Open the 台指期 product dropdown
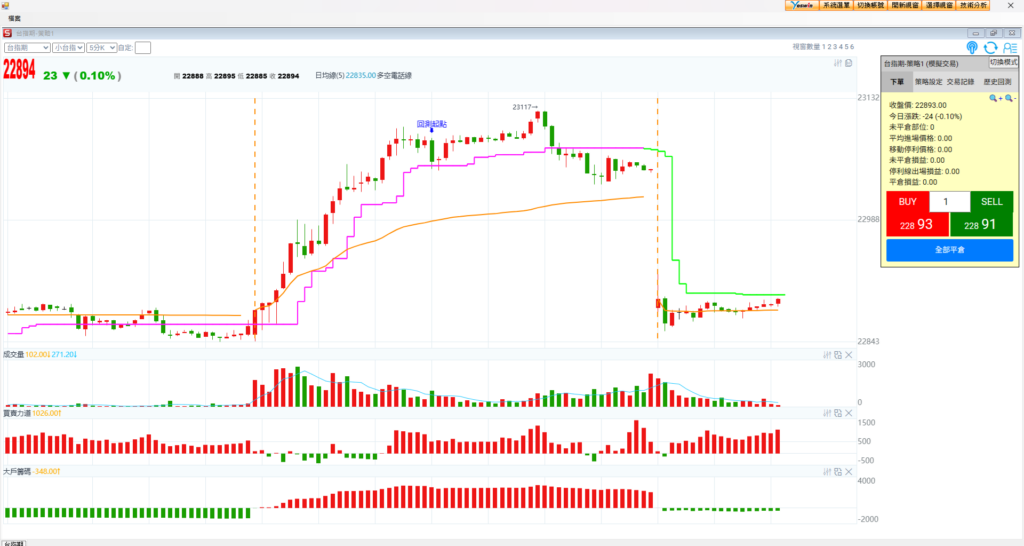Screen dimensions: 1024x546 tap(27, 48)
